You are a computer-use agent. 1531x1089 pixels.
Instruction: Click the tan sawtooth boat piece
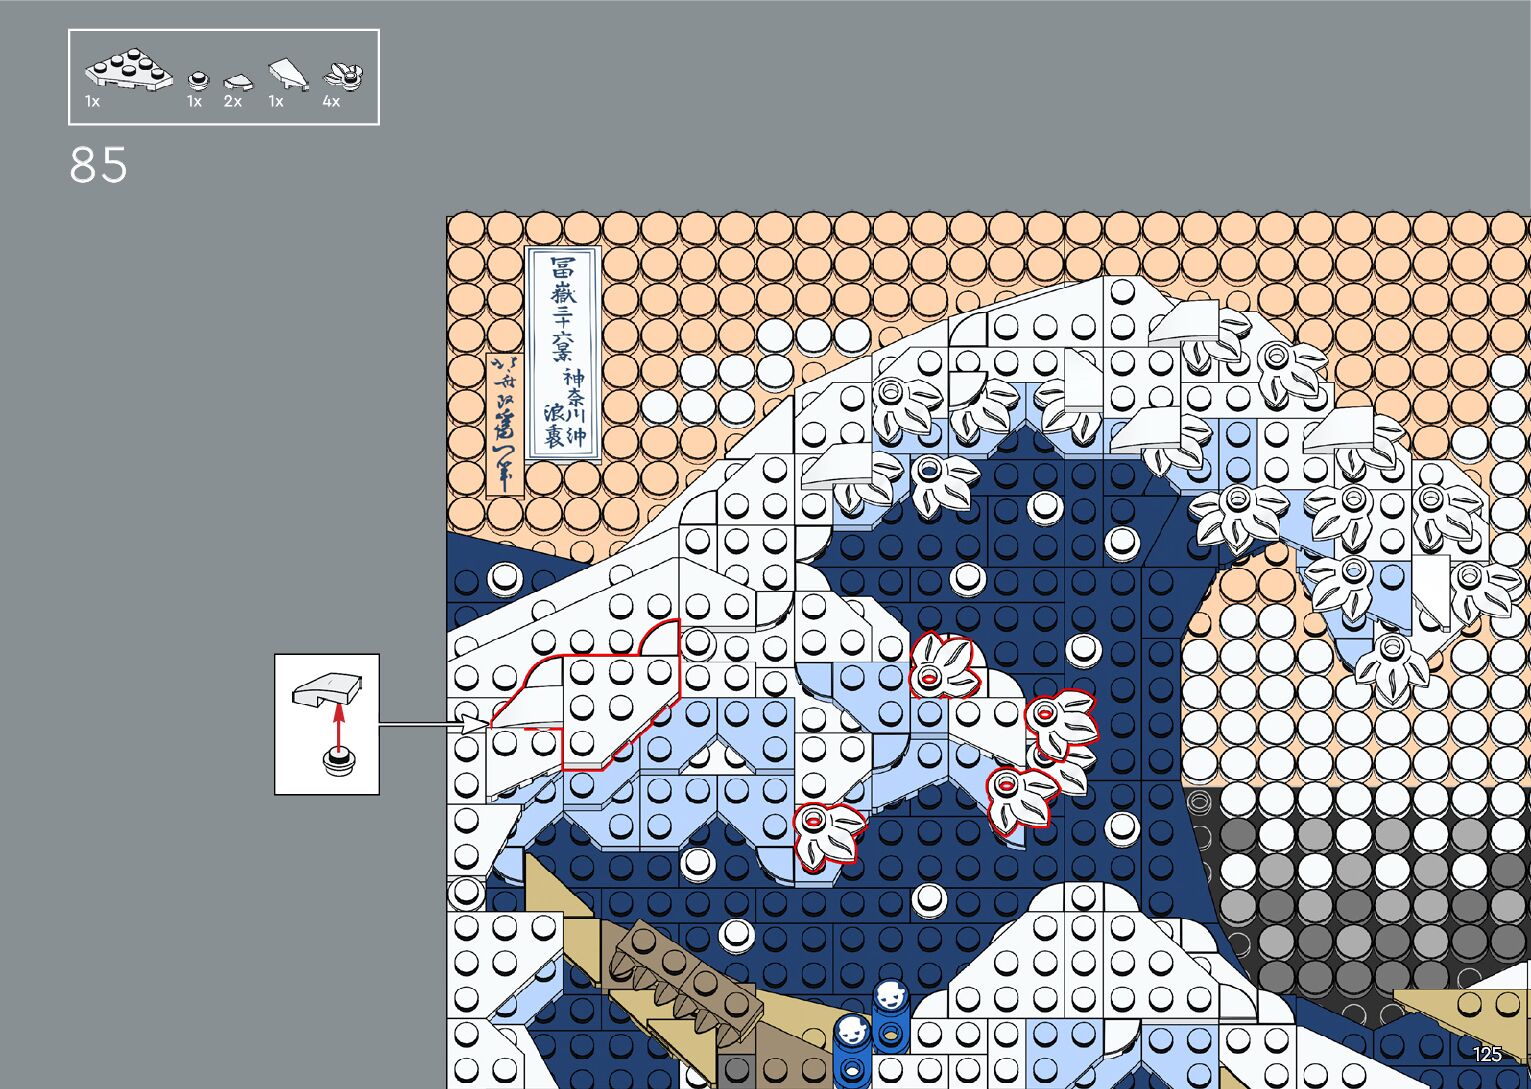point(682,978)
